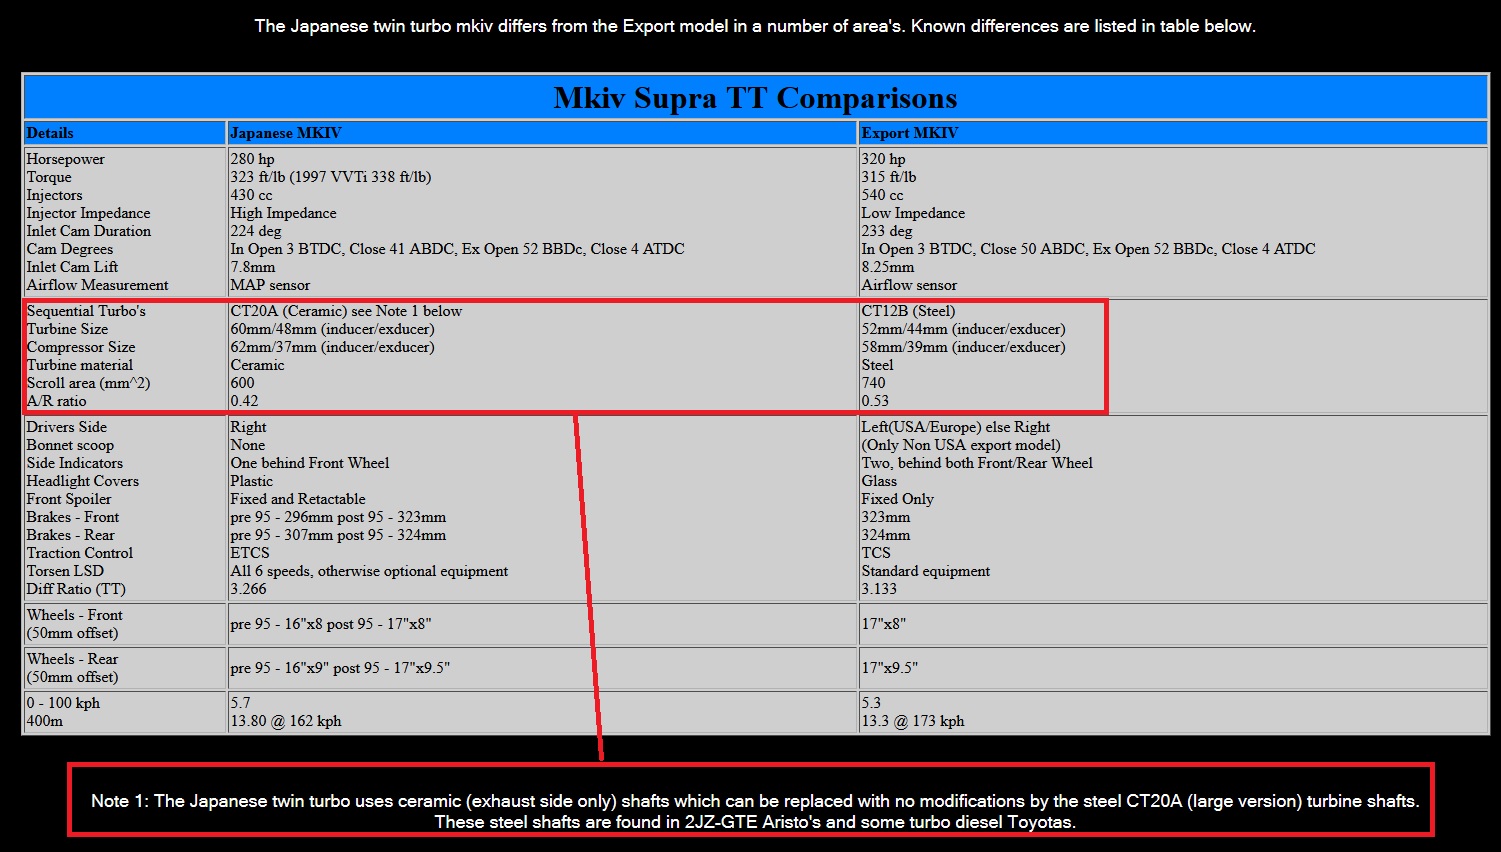Click the intro sentence above the table
This screenshot has width=1501, height=852.
click(755, 26)
